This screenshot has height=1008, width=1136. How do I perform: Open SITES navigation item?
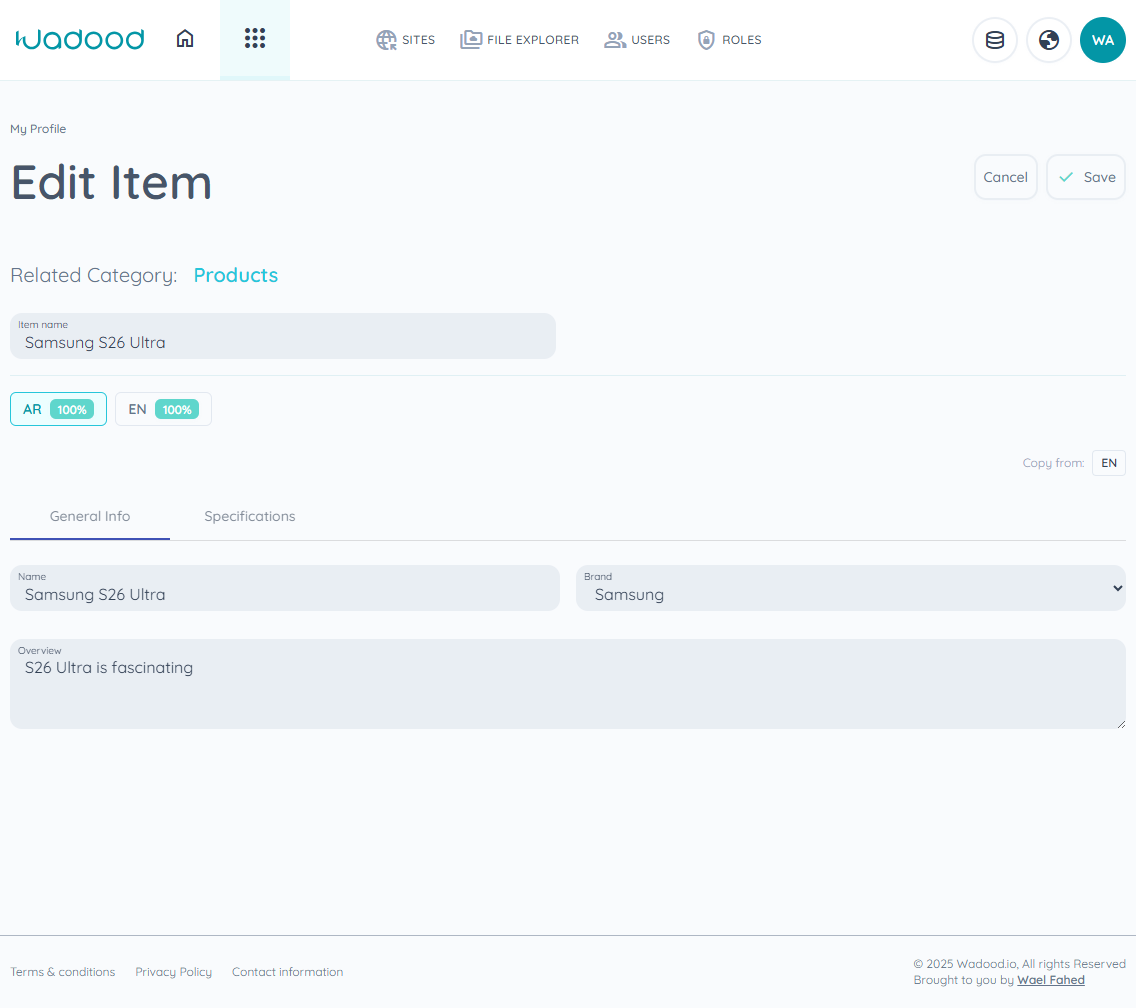tap(406, 40)
